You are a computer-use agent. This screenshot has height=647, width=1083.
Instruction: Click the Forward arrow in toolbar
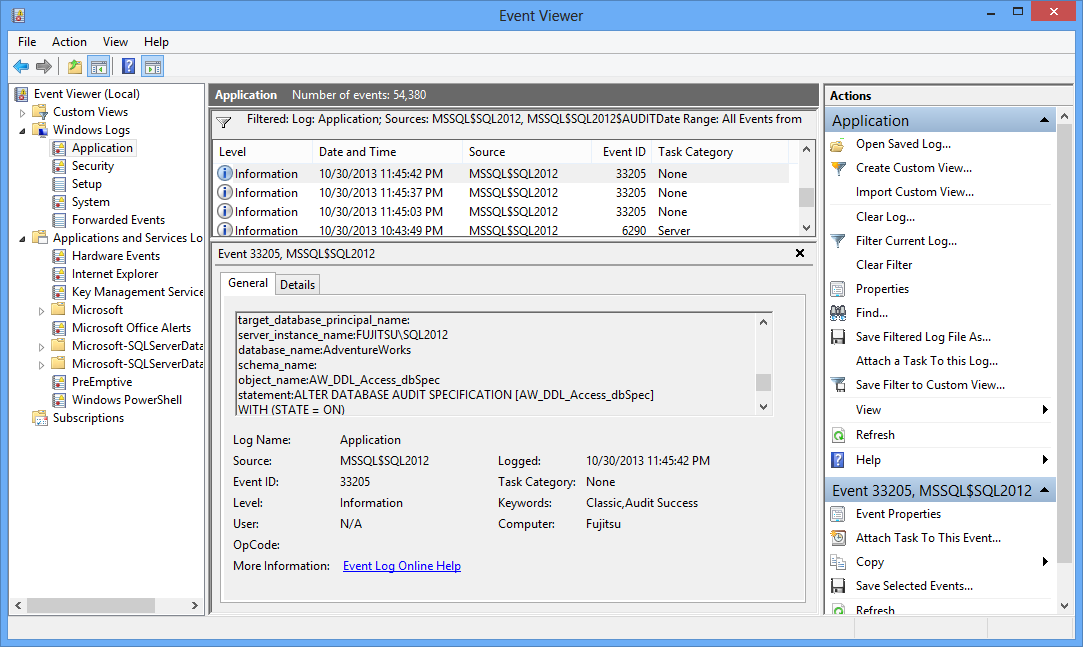point(44,67)
